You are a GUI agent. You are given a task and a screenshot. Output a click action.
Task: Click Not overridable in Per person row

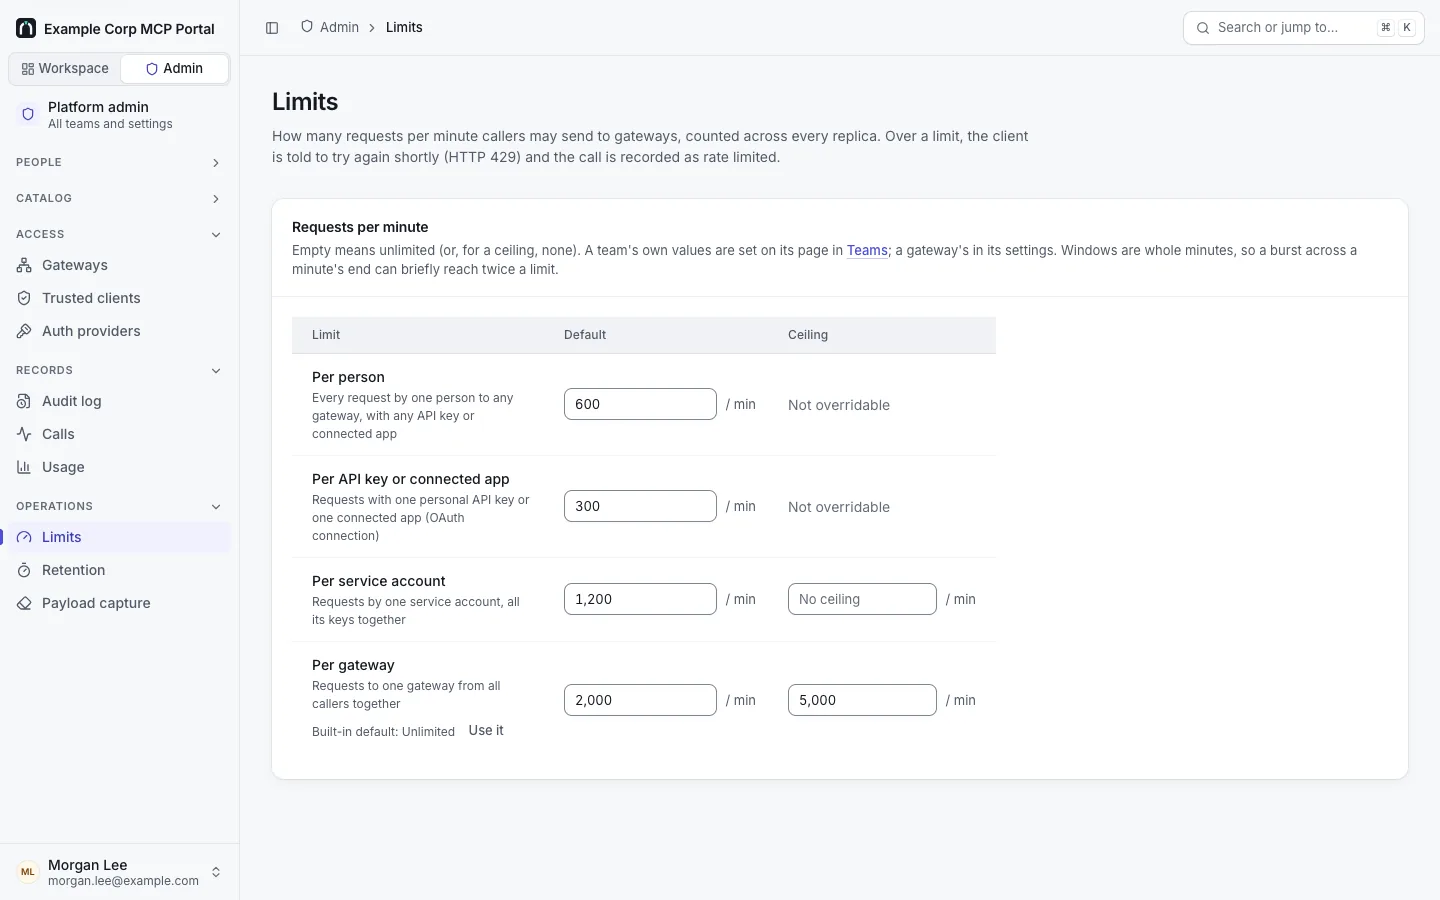click(839, 405)
